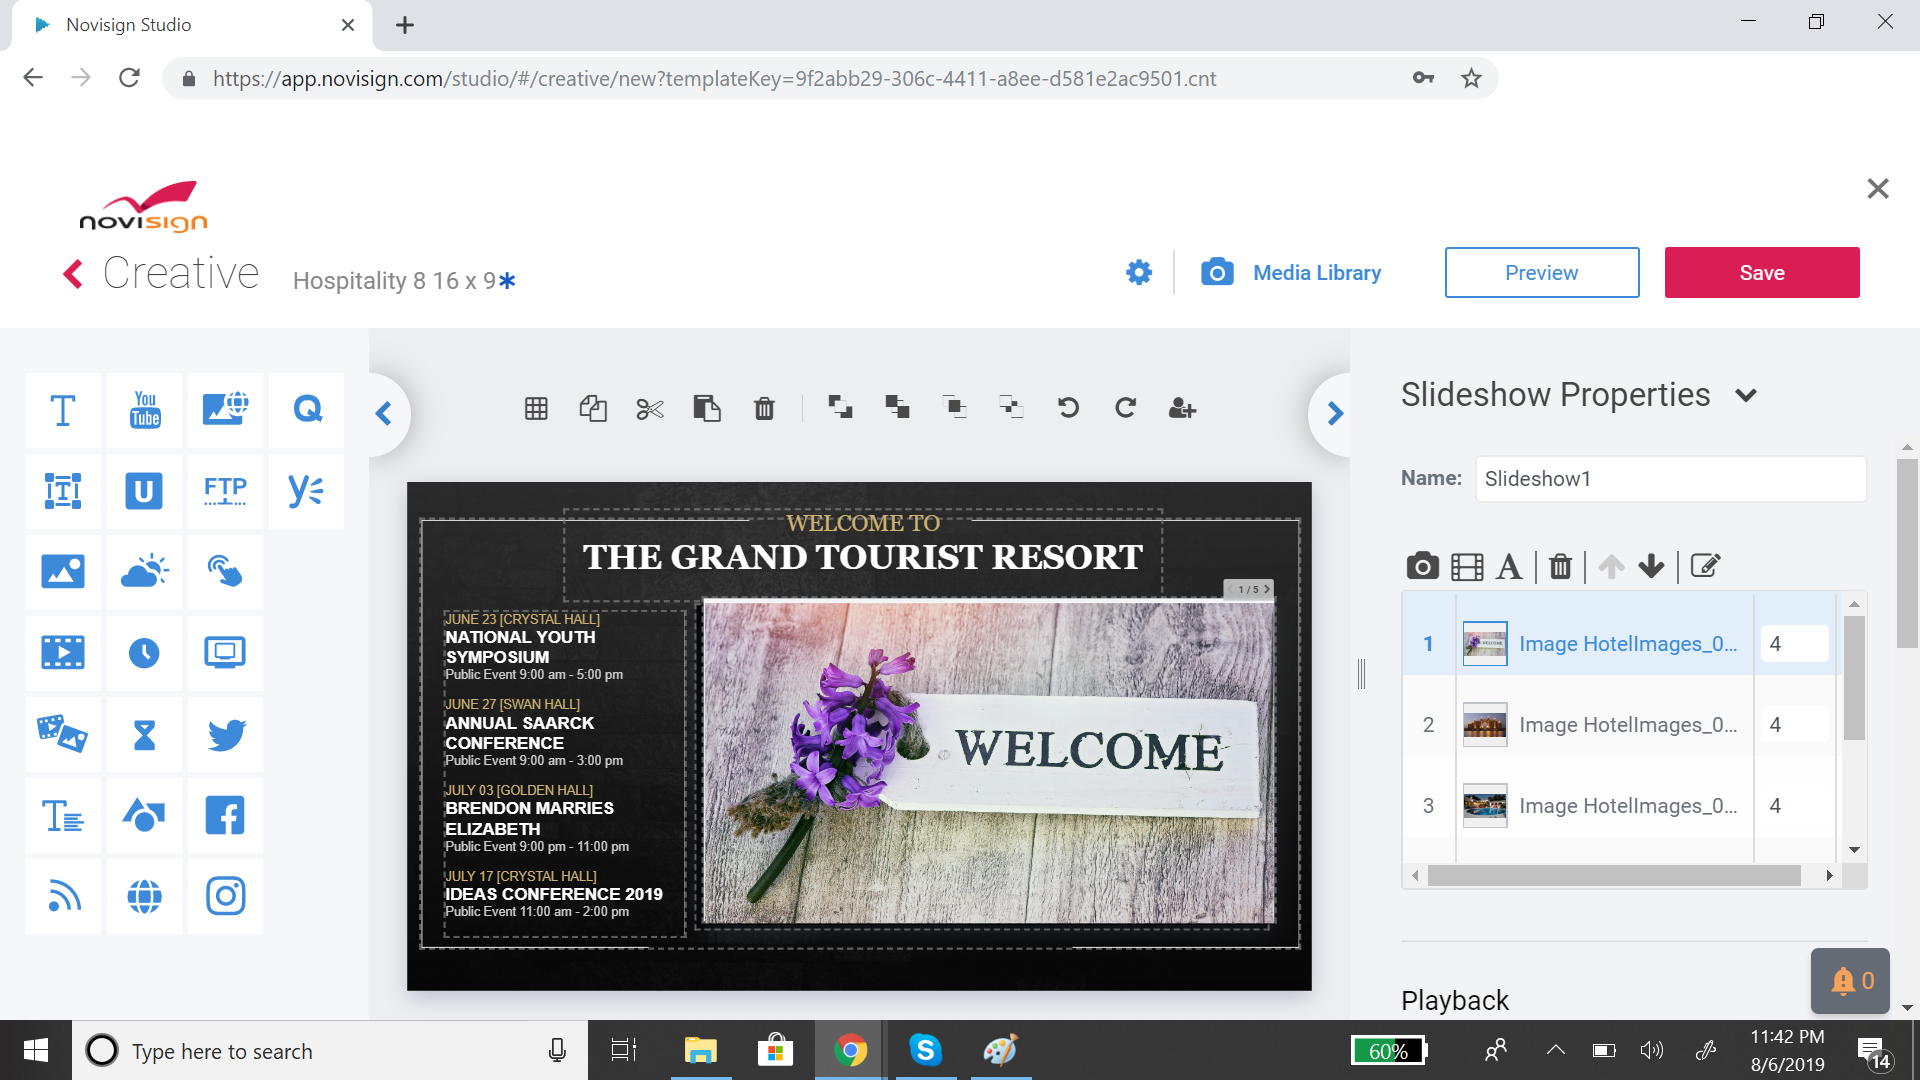Select the Text widget tool

pyautogui.click(x=62, y=410)
